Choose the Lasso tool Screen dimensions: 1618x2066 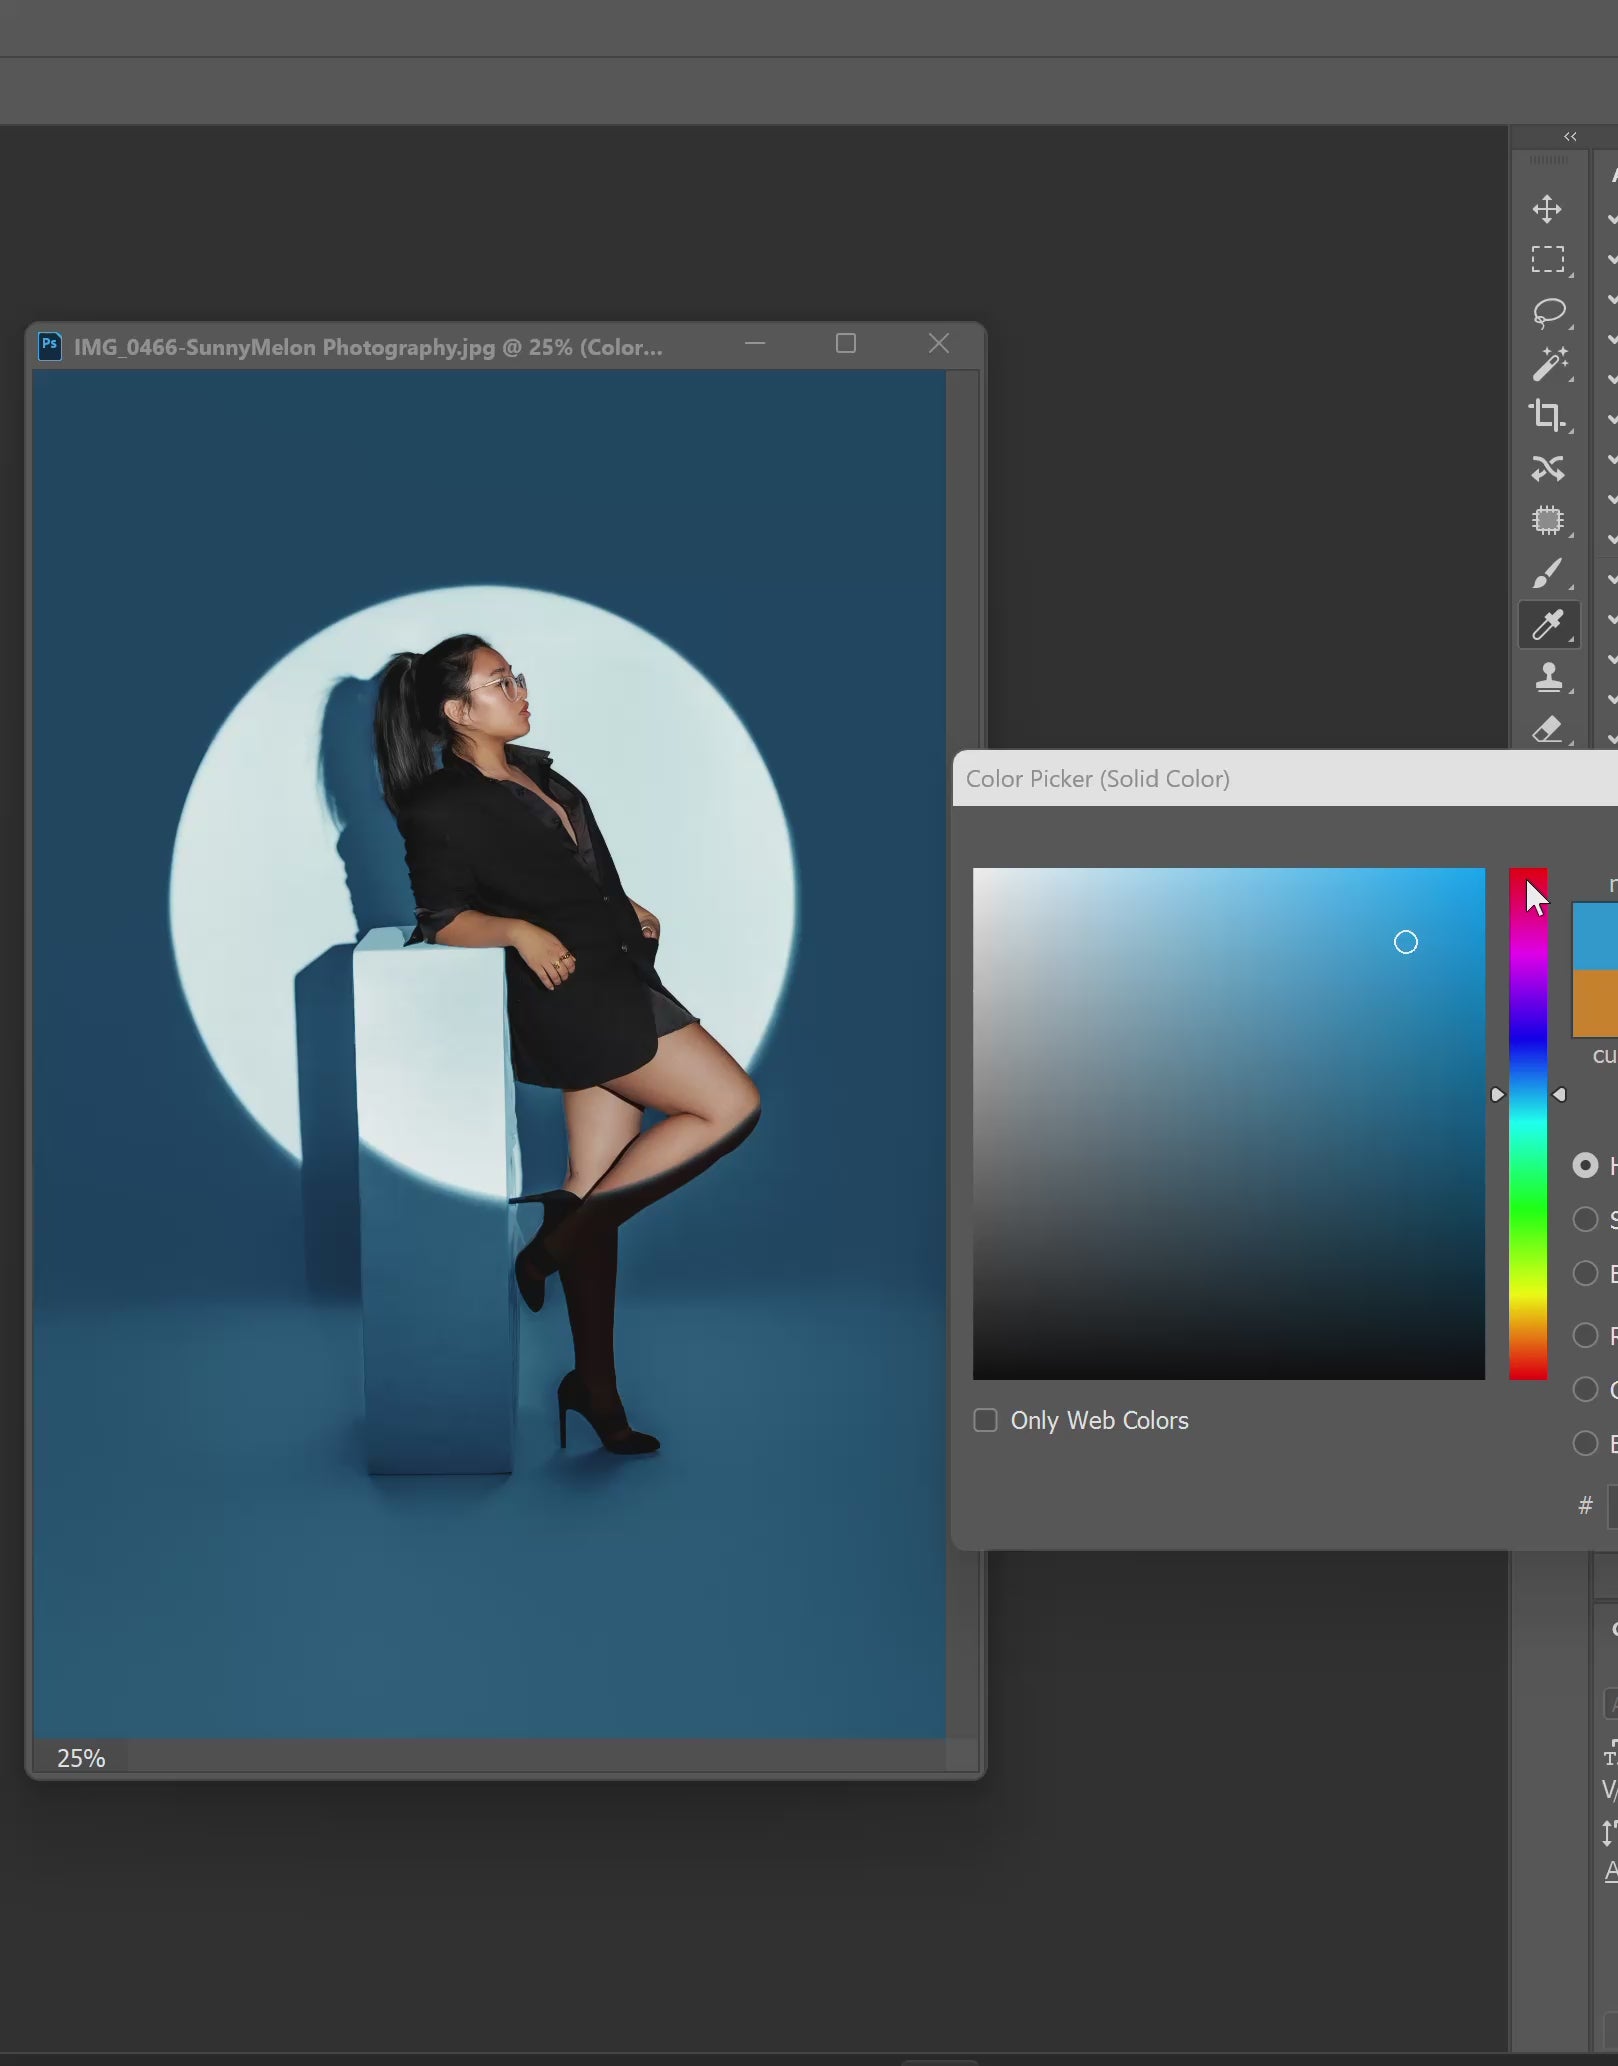pos(1547,312)
